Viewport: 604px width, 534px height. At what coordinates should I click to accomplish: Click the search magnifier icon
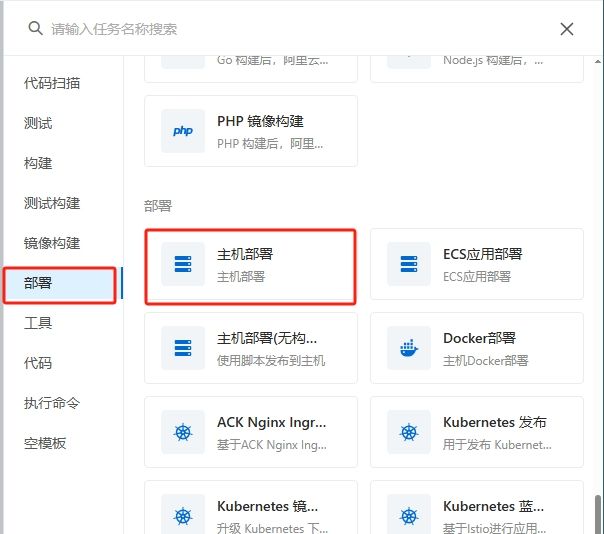coord(35,29)
